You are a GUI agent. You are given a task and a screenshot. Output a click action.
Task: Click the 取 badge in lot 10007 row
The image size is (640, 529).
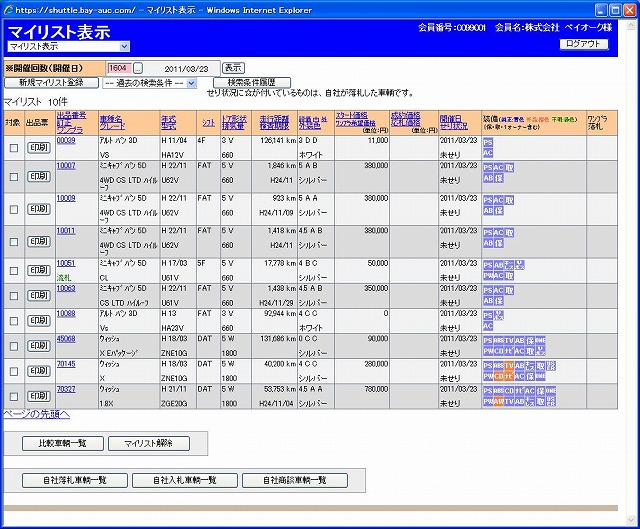(509, 168)
